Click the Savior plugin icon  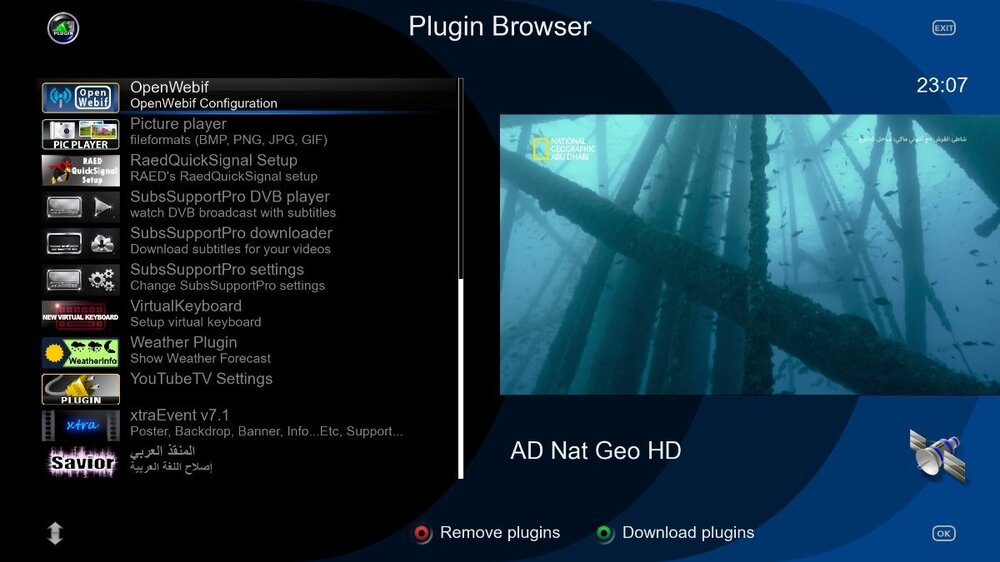tap(82, 462)
